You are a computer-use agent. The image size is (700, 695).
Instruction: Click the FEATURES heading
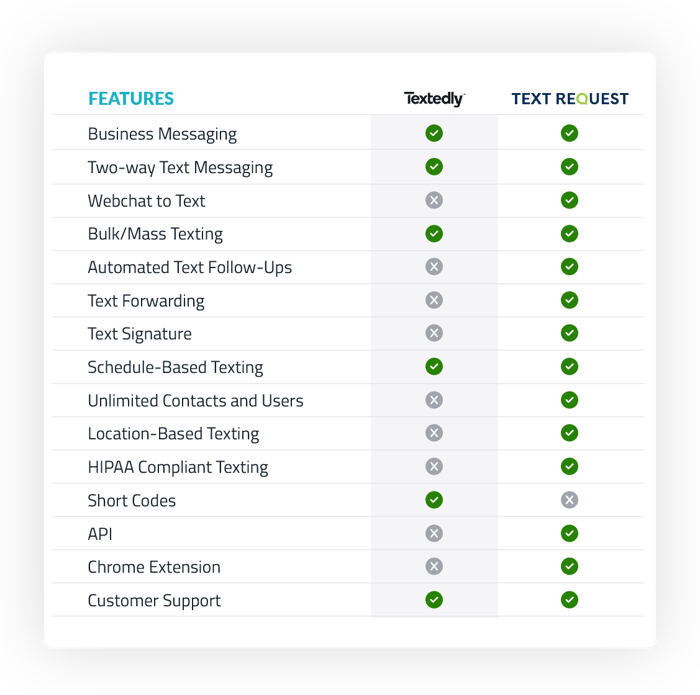click(131, 99)
